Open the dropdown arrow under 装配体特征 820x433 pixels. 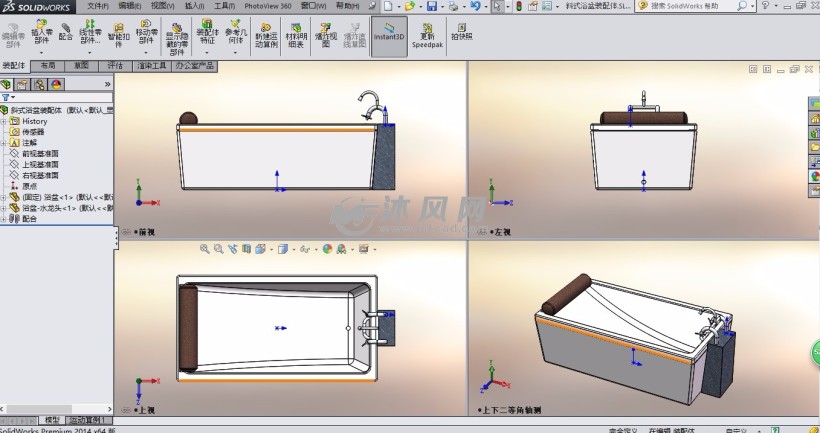point(207,52)
